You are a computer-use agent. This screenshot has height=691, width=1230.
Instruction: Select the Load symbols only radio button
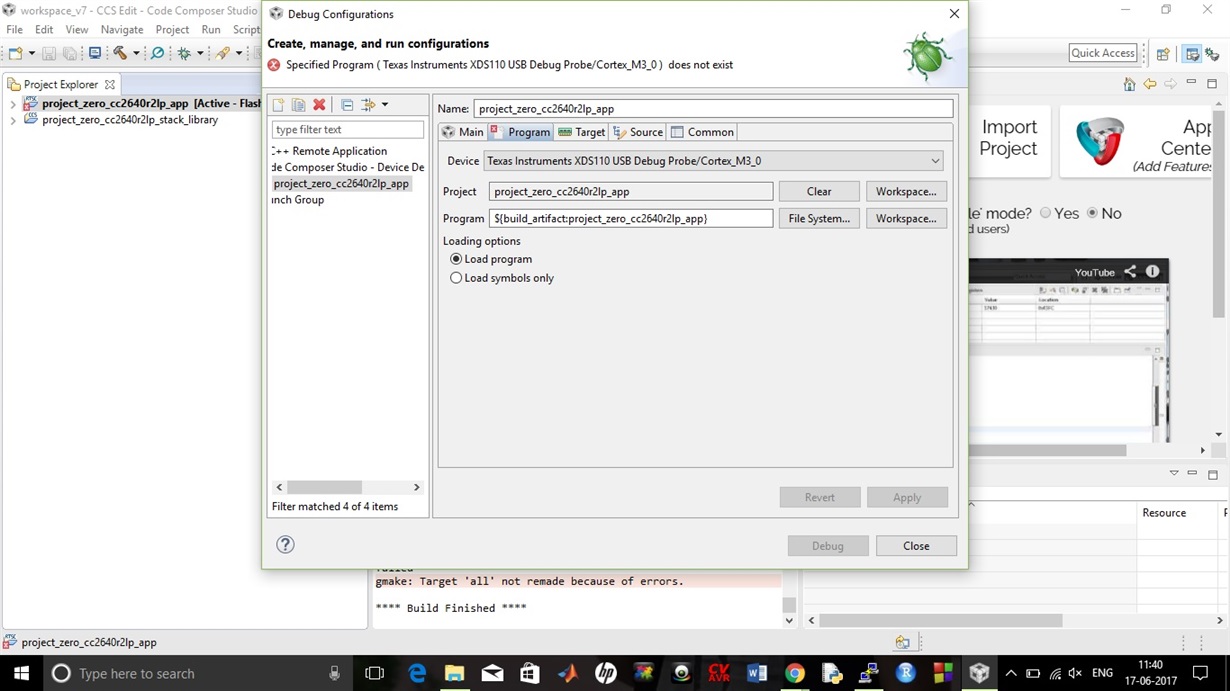[x=456, y=278]
